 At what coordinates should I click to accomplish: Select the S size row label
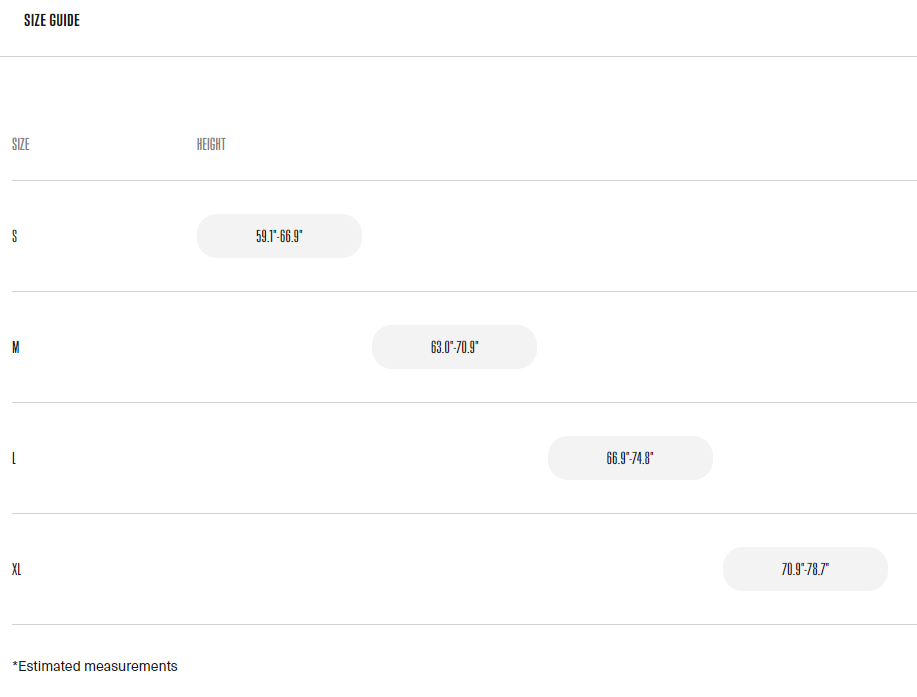[x=14, y=237]
